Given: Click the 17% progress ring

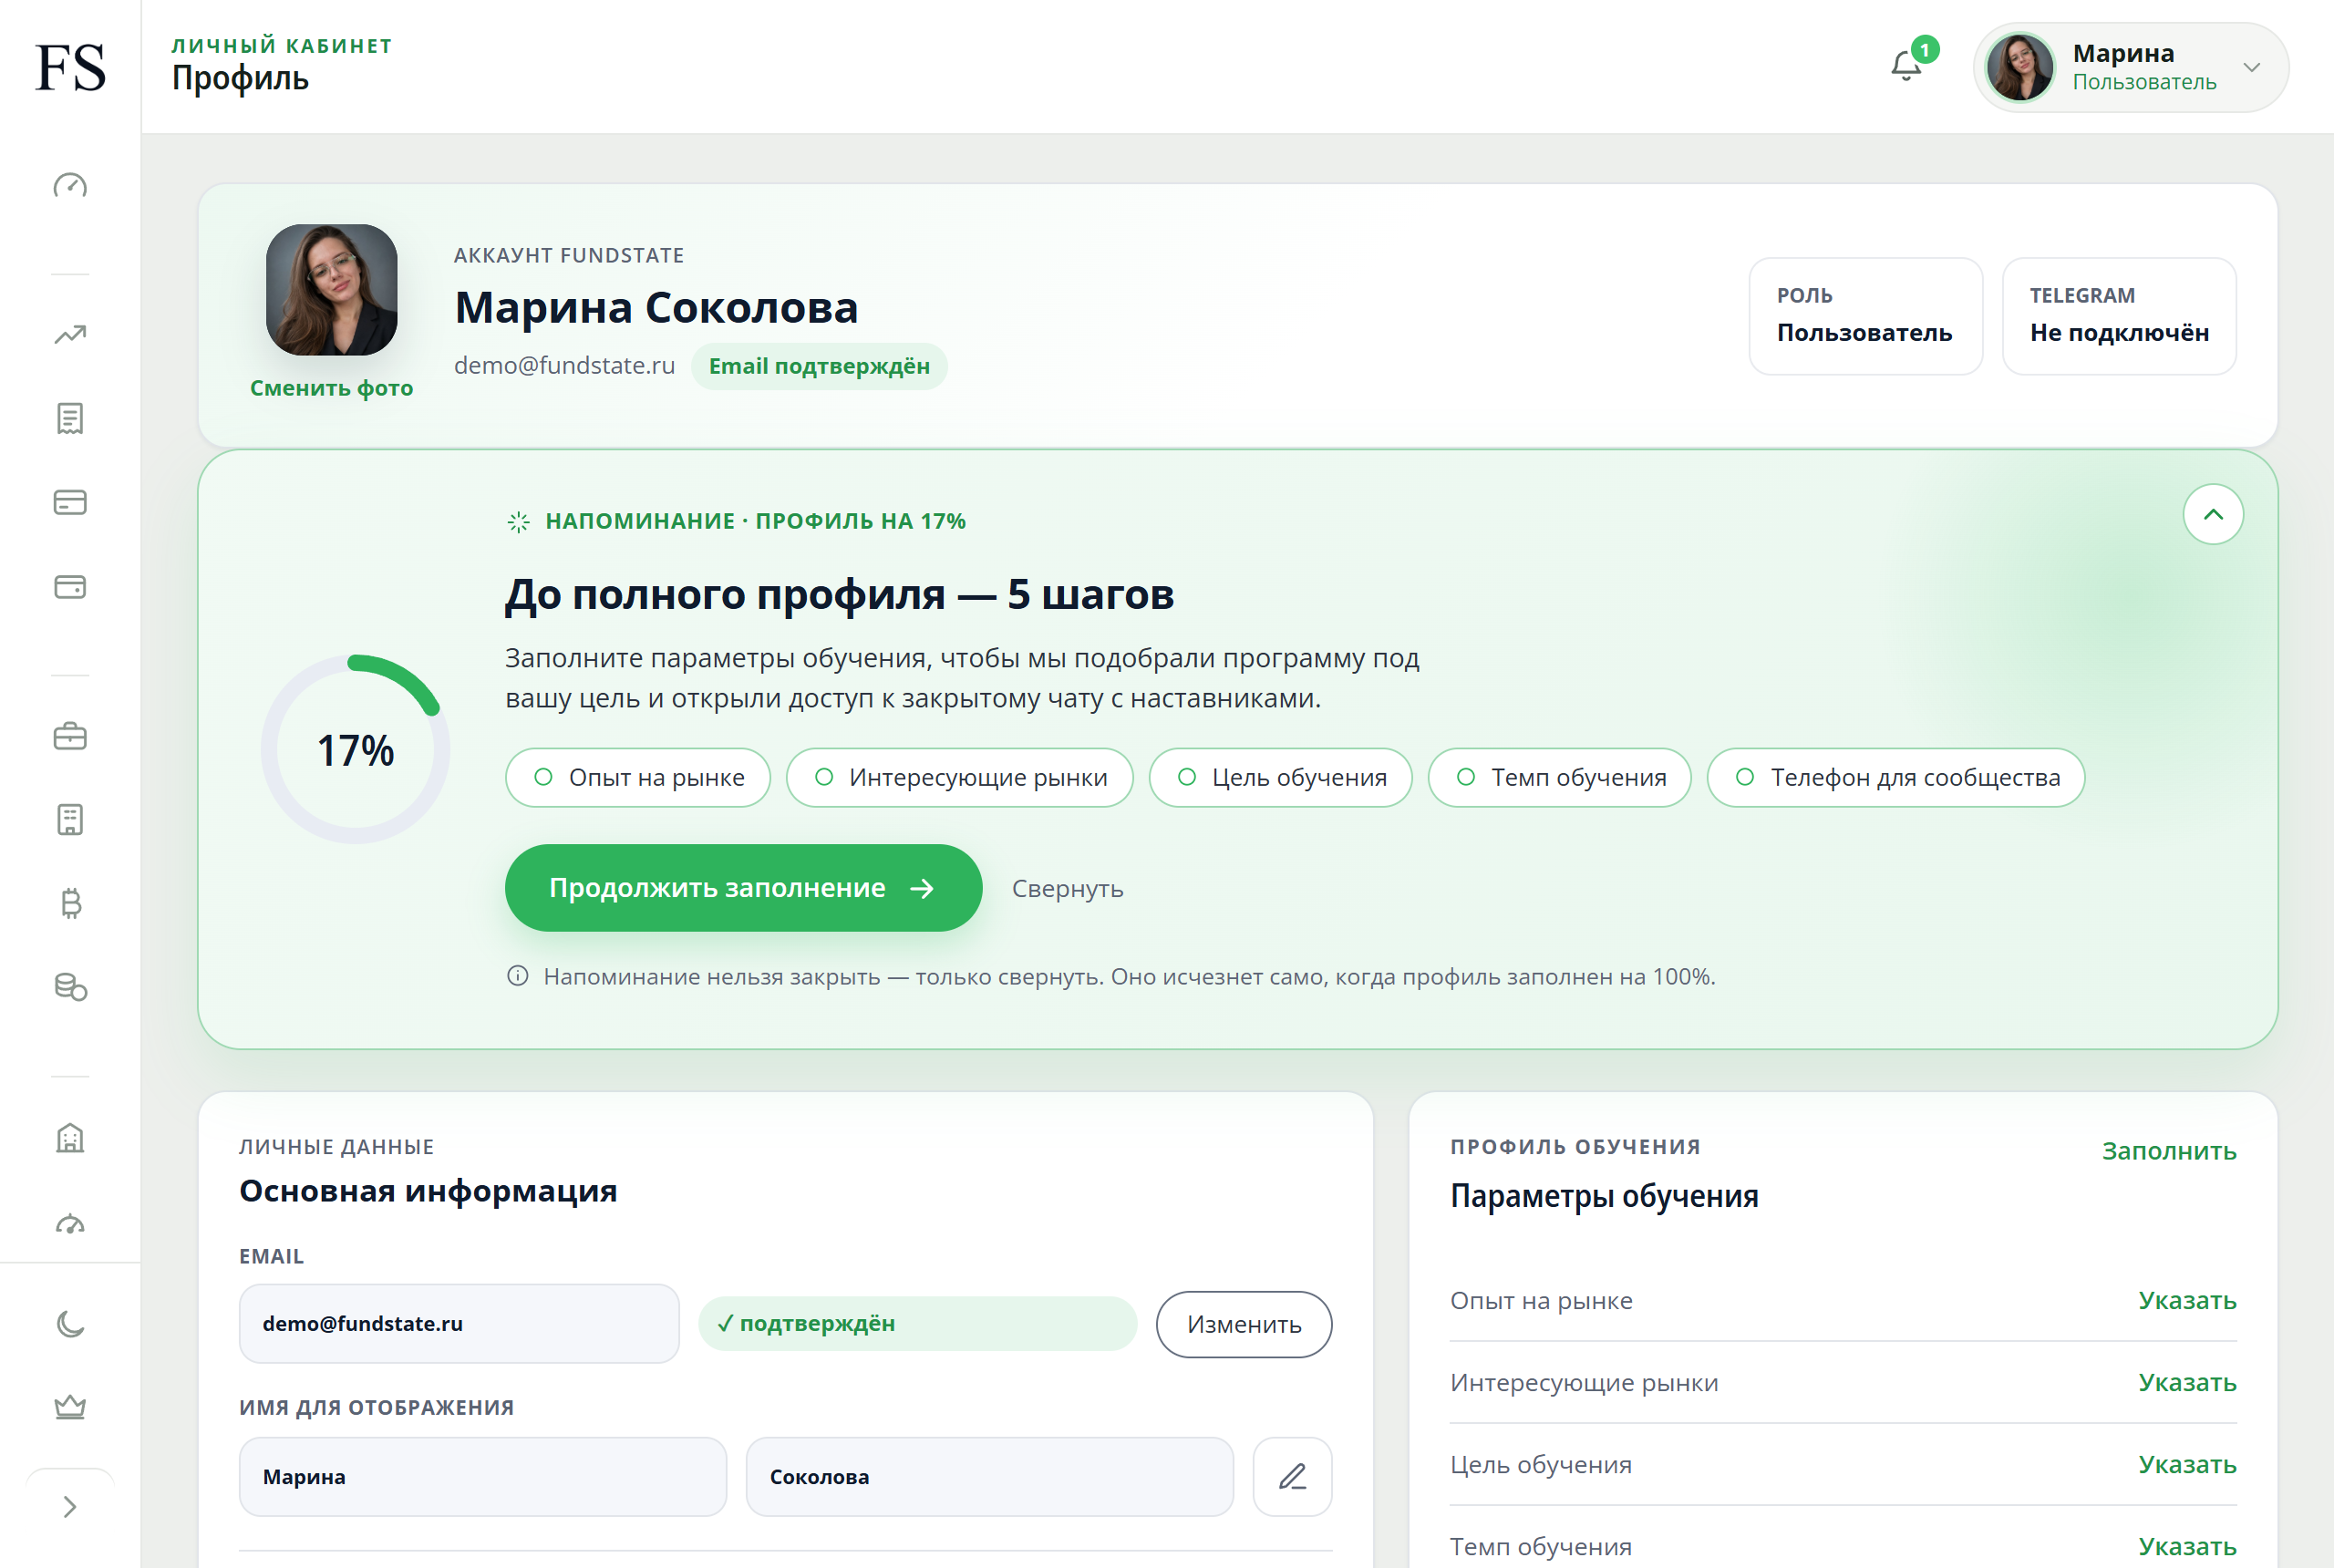Looking at the screenshot, I should (355, 749).
